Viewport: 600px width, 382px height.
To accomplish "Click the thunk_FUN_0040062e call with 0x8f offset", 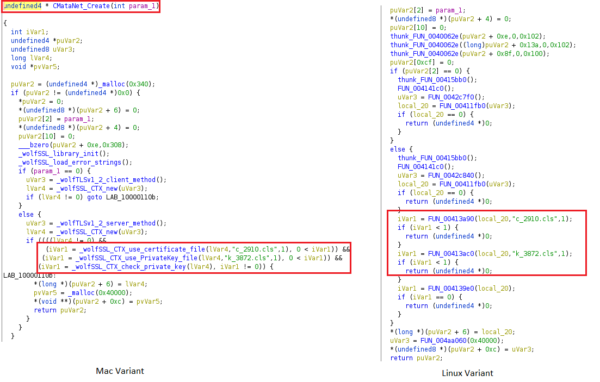I will [470, 54].
